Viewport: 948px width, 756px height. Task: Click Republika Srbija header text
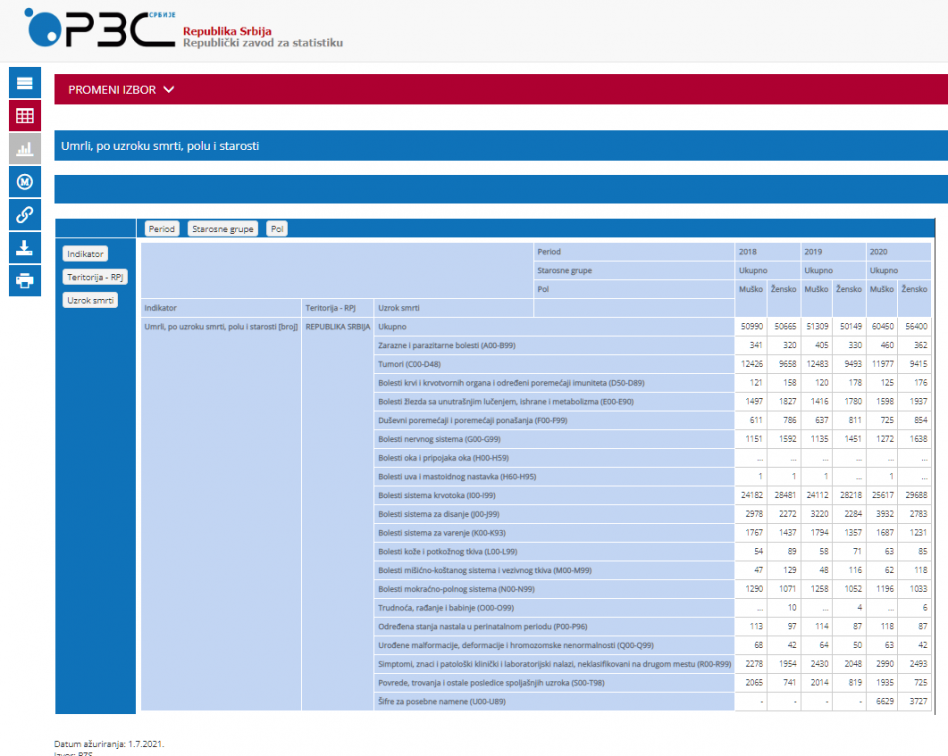click(227, 31)
